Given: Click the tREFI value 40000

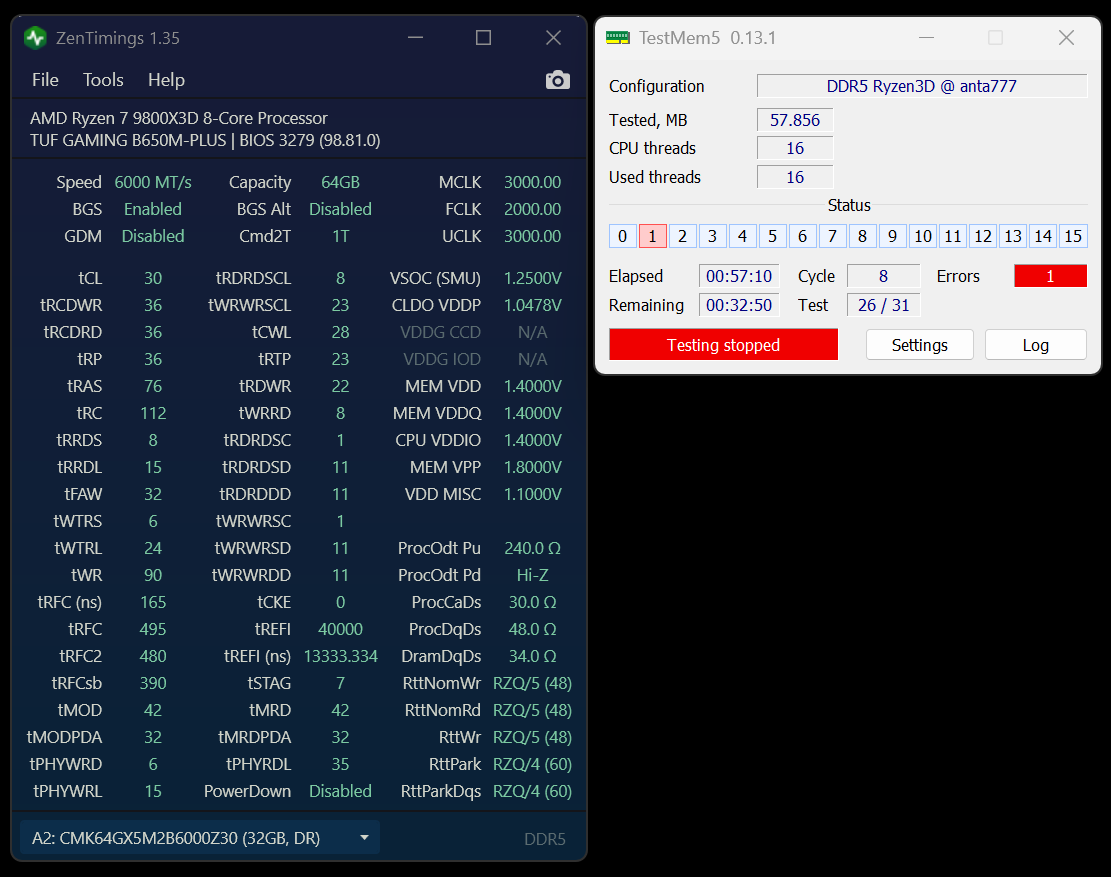Looking at the screenshot, I should click(x=340, y=629).
